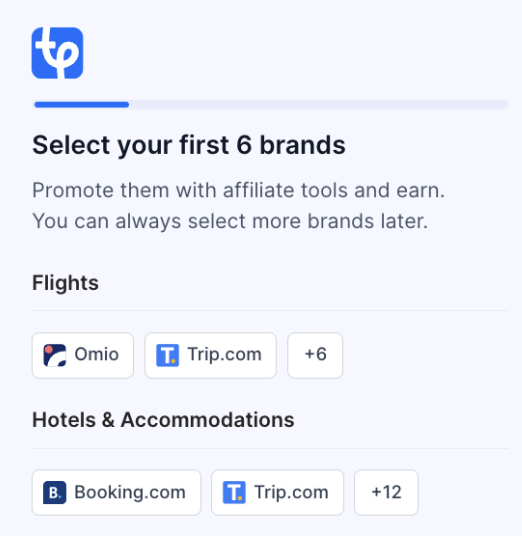
Task: Click divider line below Hotels & Accommodations heading
Action: (270, 448)
